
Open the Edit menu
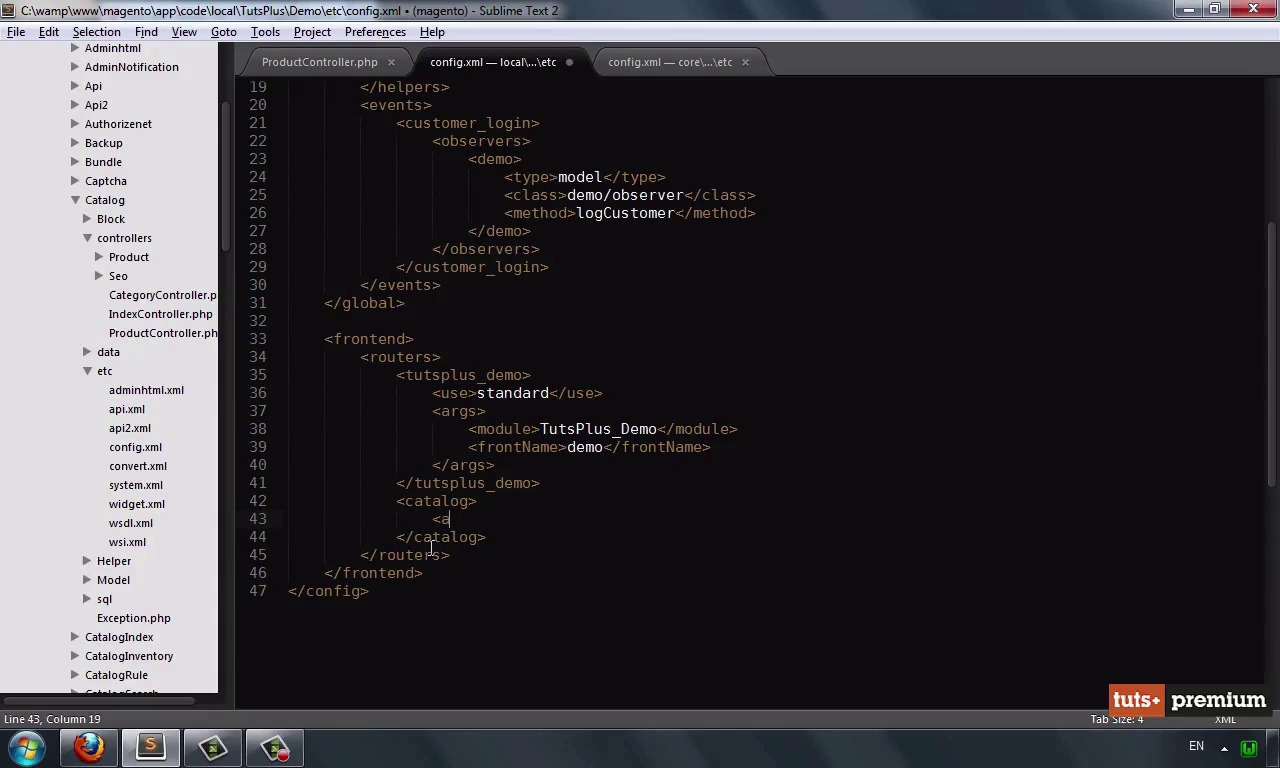(49, 32)
